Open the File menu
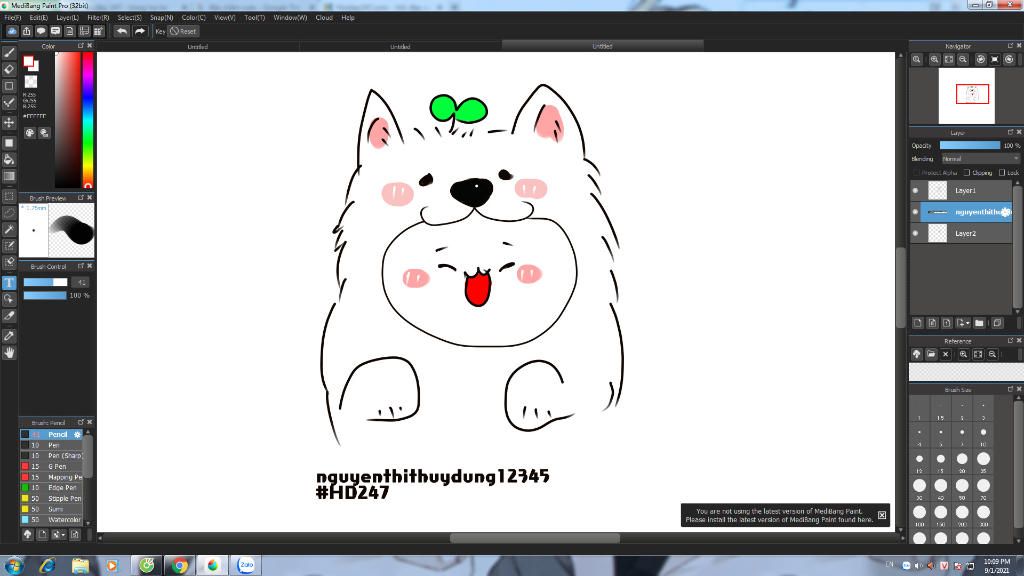 [x=12, y=18]
